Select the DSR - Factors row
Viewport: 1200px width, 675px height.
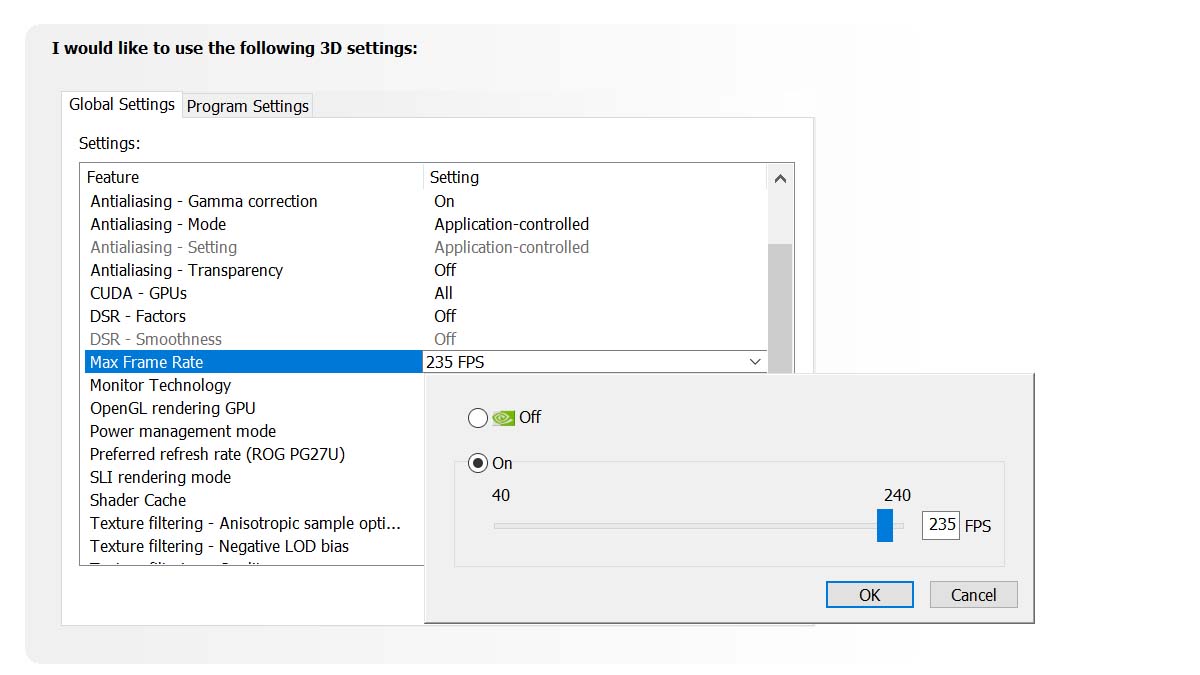[x=138, y=316]
